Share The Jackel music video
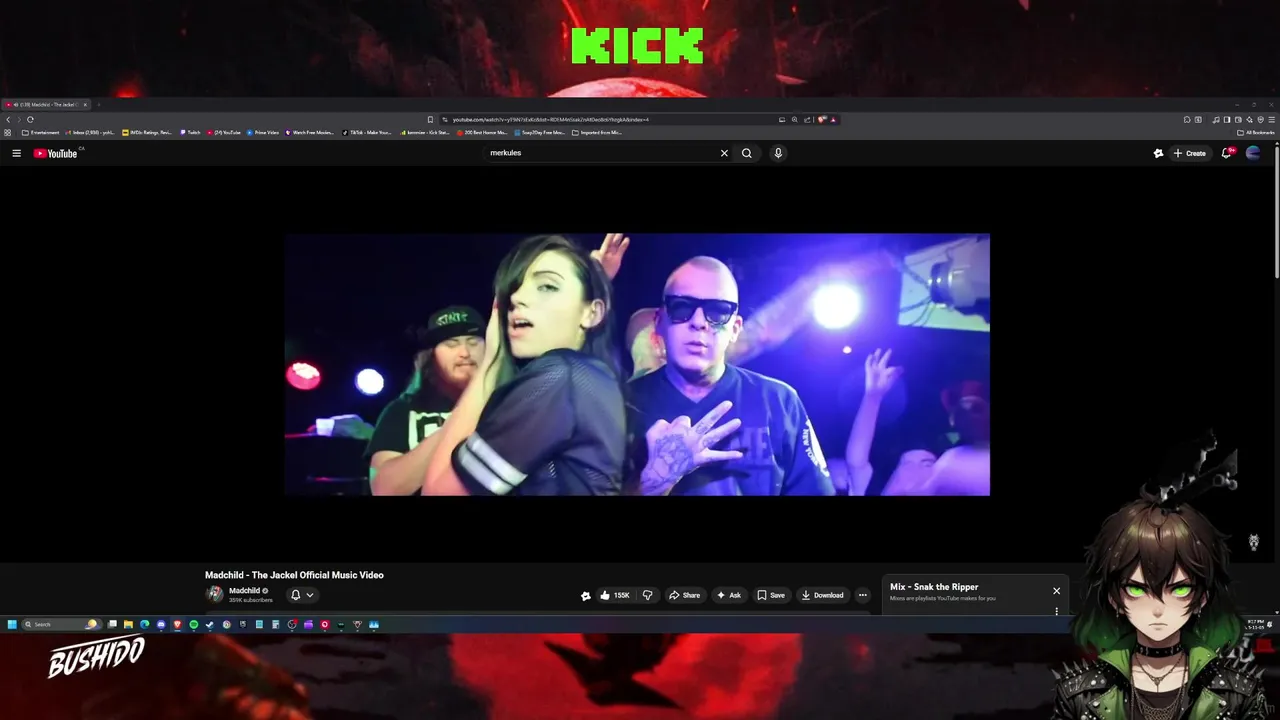This screenshot has width=1280, height=720. tap(685, 595)
